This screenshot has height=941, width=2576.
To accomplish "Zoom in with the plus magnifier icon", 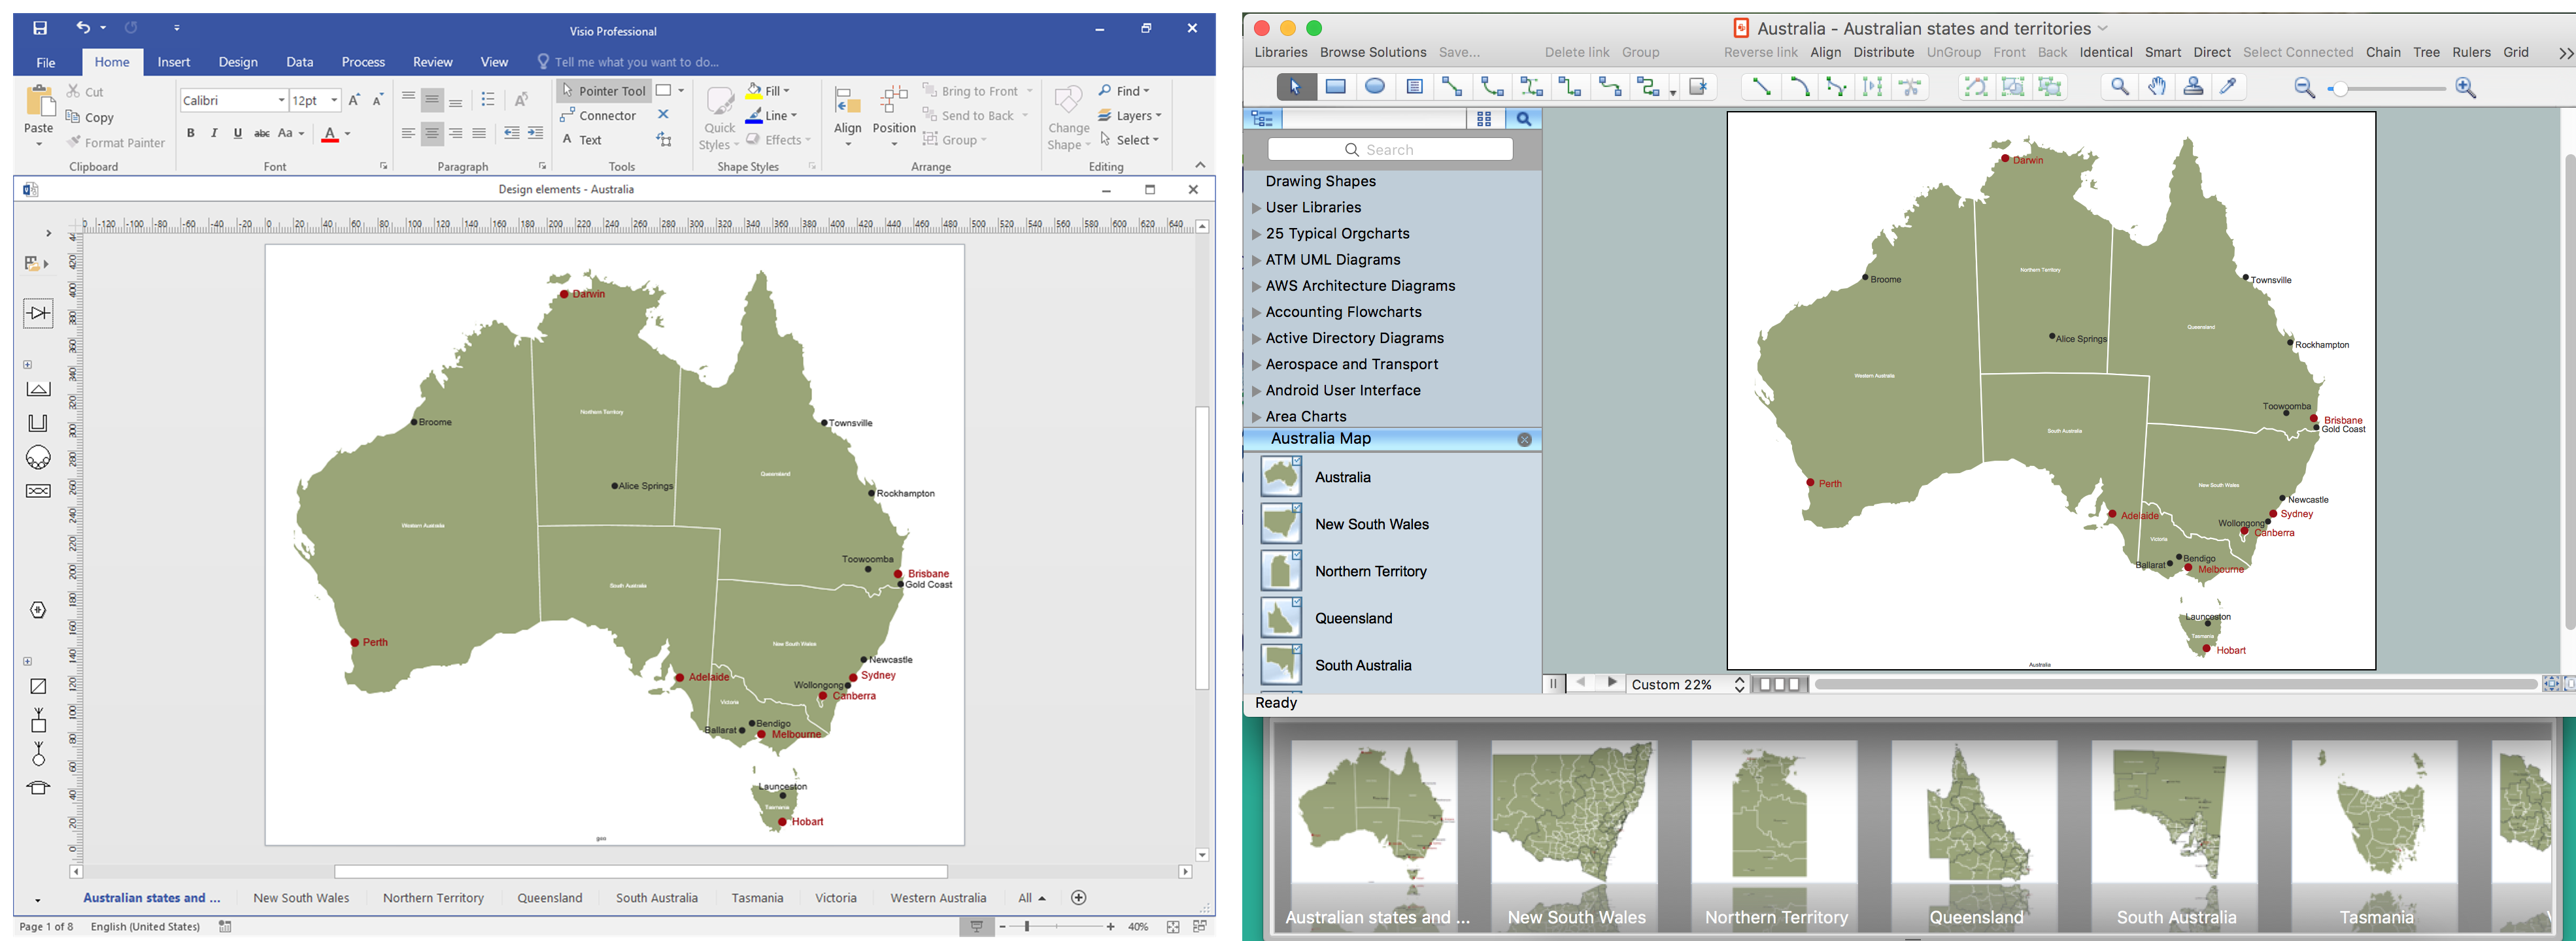I will click(2466, 88).
